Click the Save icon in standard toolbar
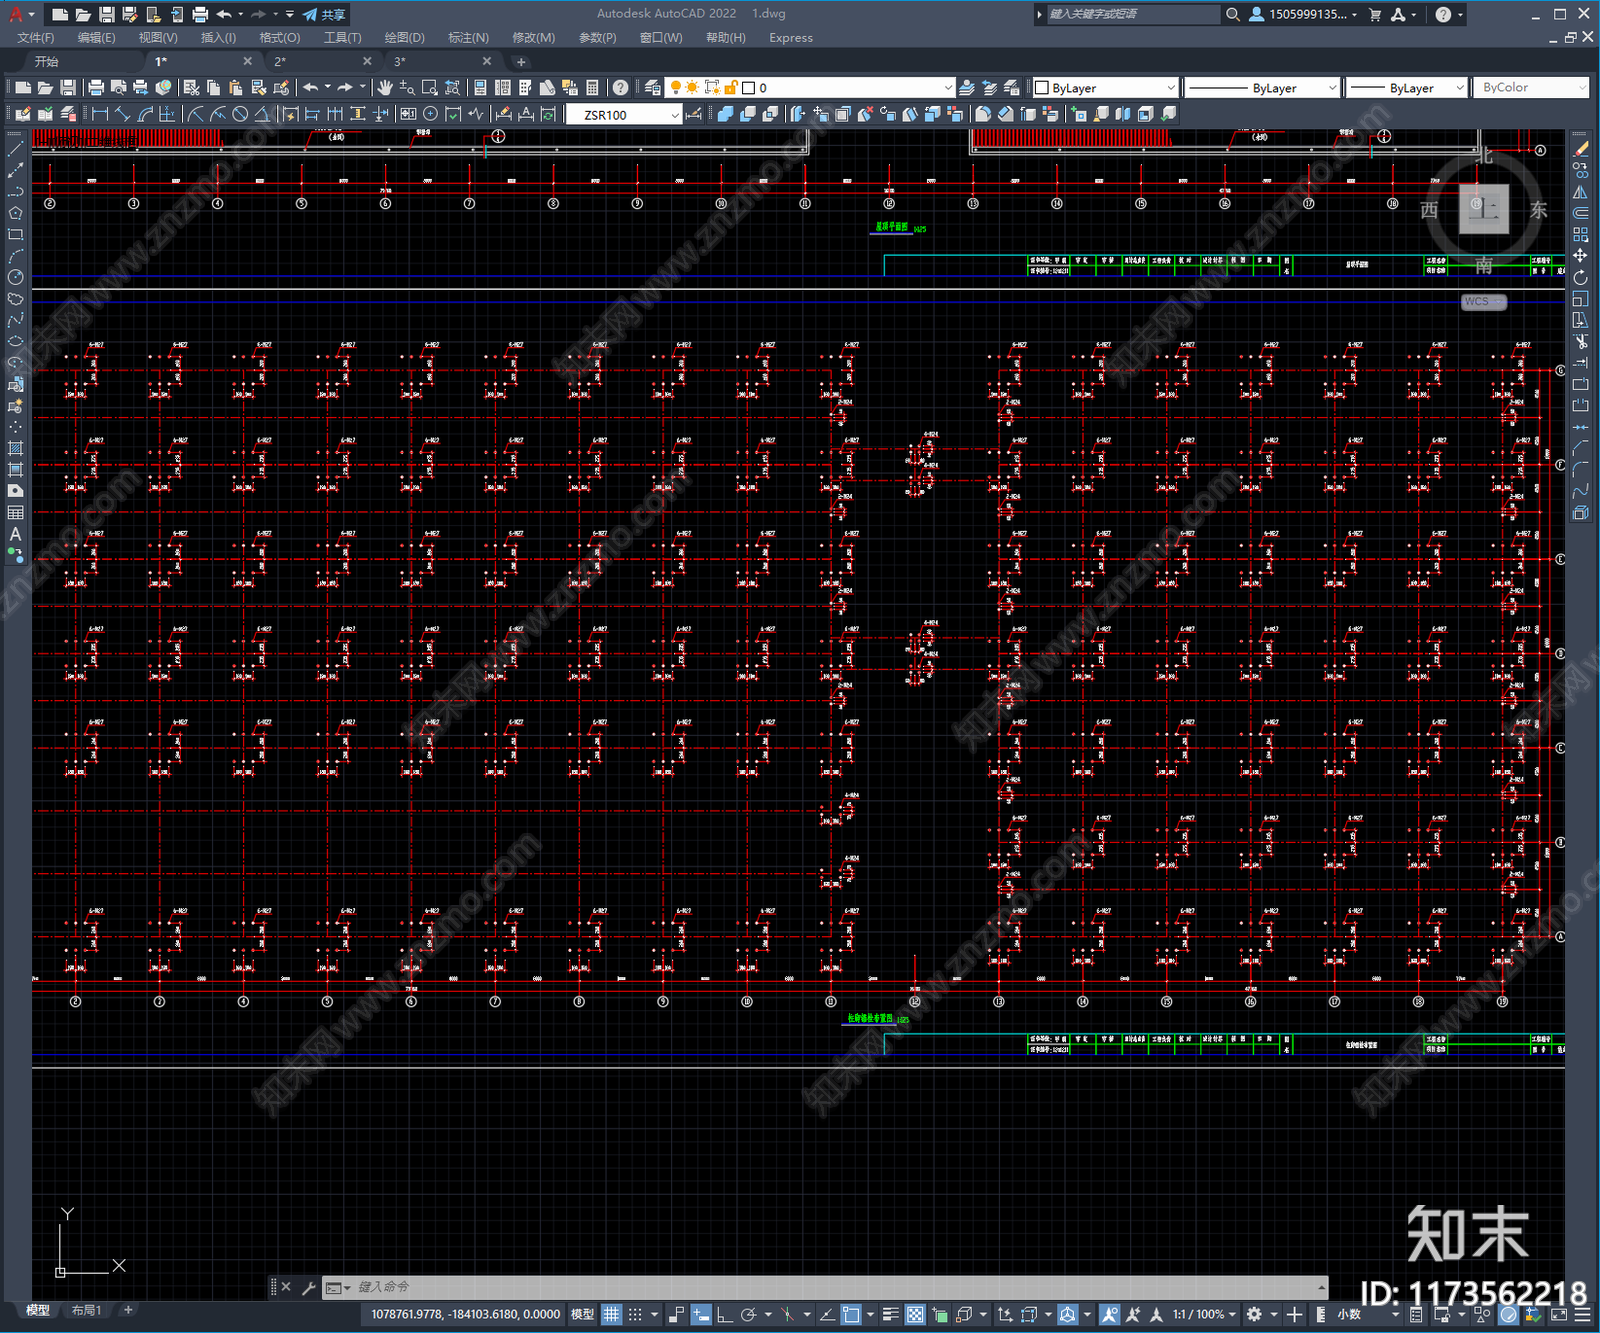Viewport: 1600px width, 1333px height. tap(68, 88)
